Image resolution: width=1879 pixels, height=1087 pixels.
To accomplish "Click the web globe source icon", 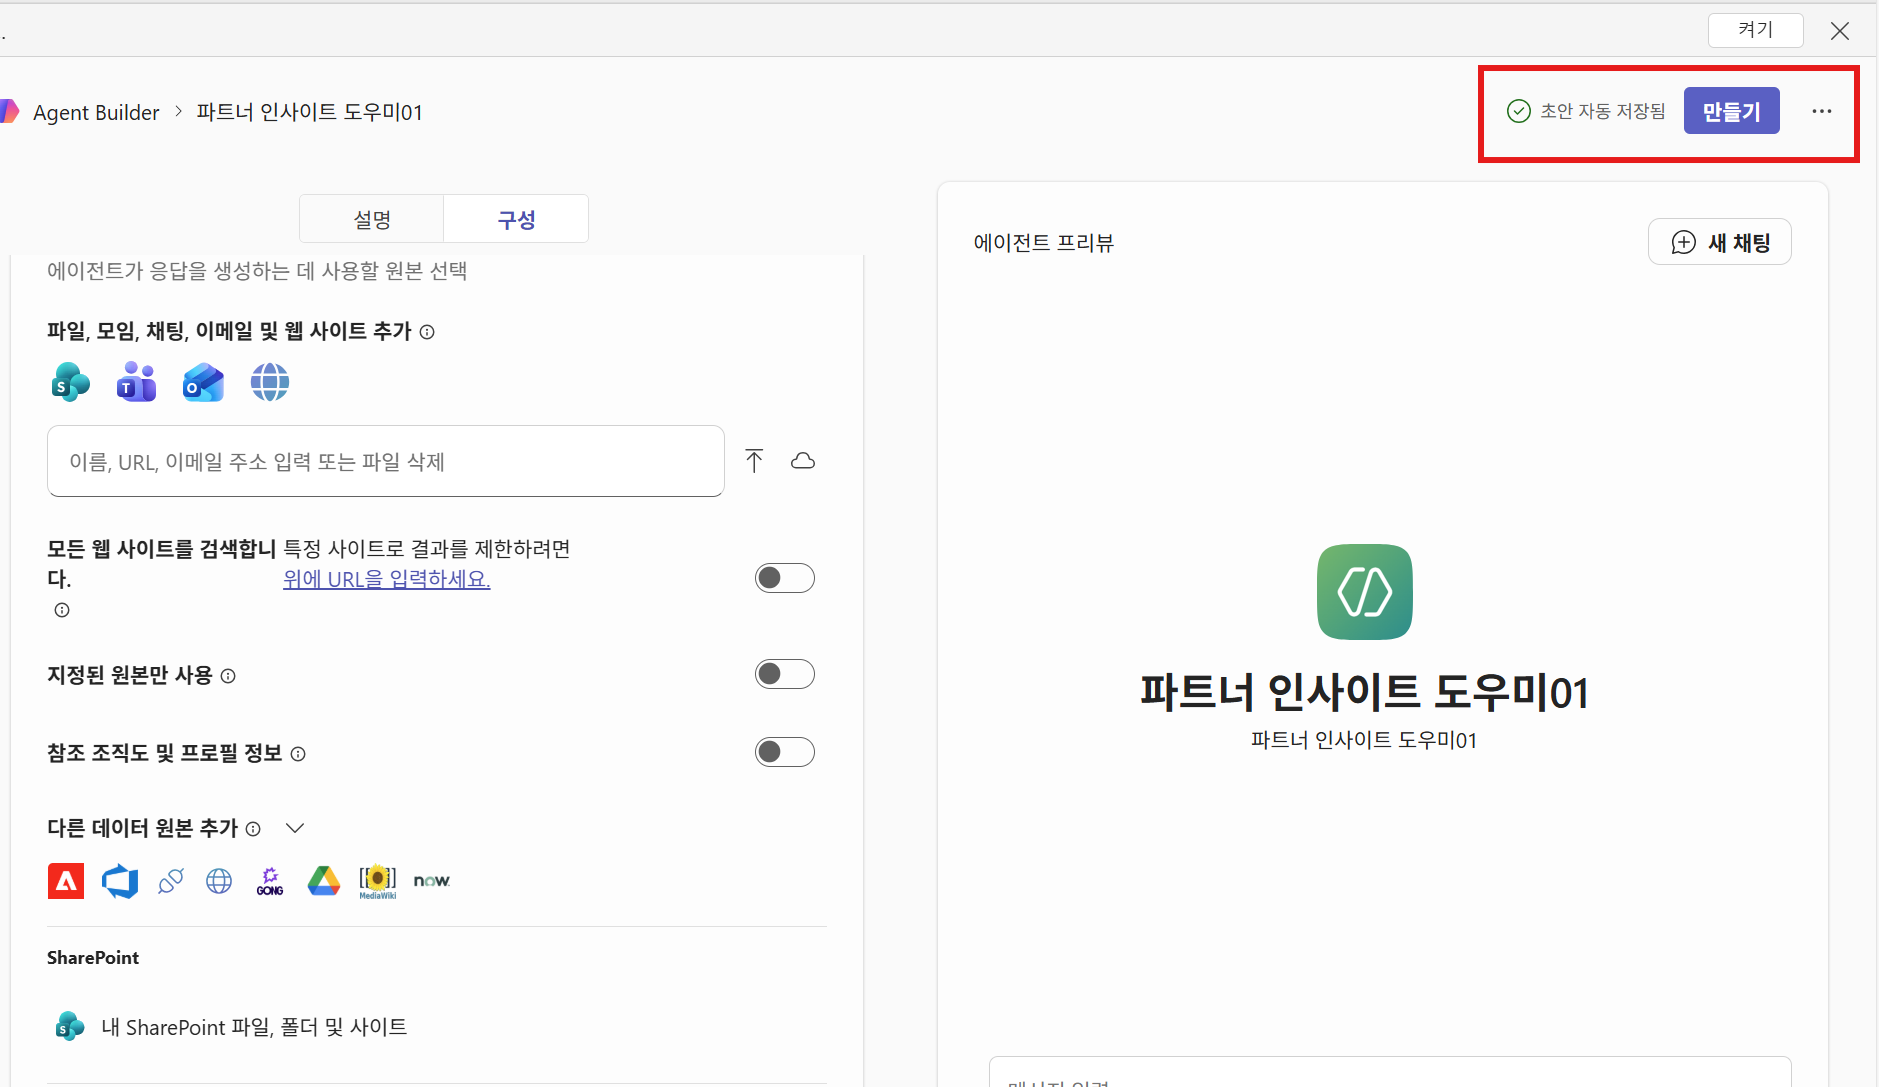I will (x=270, y=382).
